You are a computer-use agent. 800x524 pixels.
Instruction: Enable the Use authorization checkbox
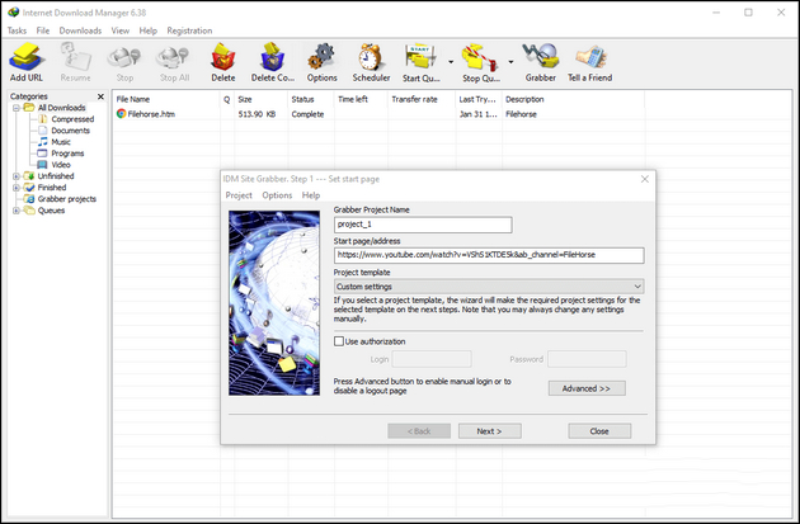tap(339, 341)
